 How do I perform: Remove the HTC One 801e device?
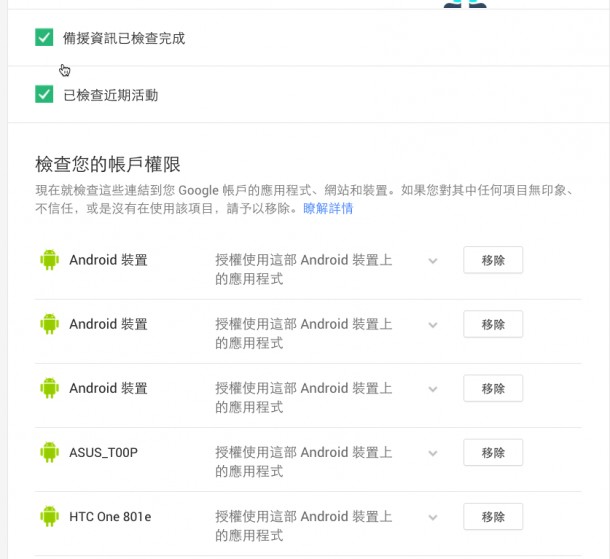[x=493, y=517]
